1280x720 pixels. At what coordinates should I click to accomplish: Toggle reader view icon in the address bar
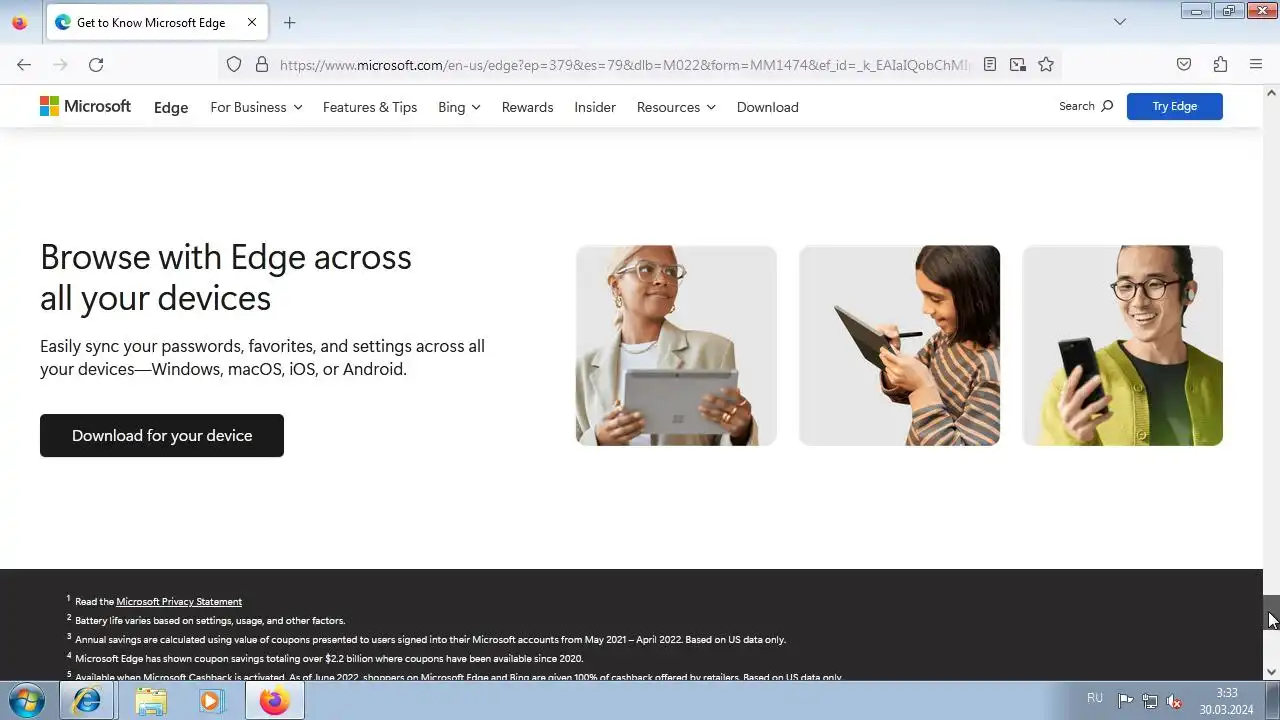click(990, 64)
